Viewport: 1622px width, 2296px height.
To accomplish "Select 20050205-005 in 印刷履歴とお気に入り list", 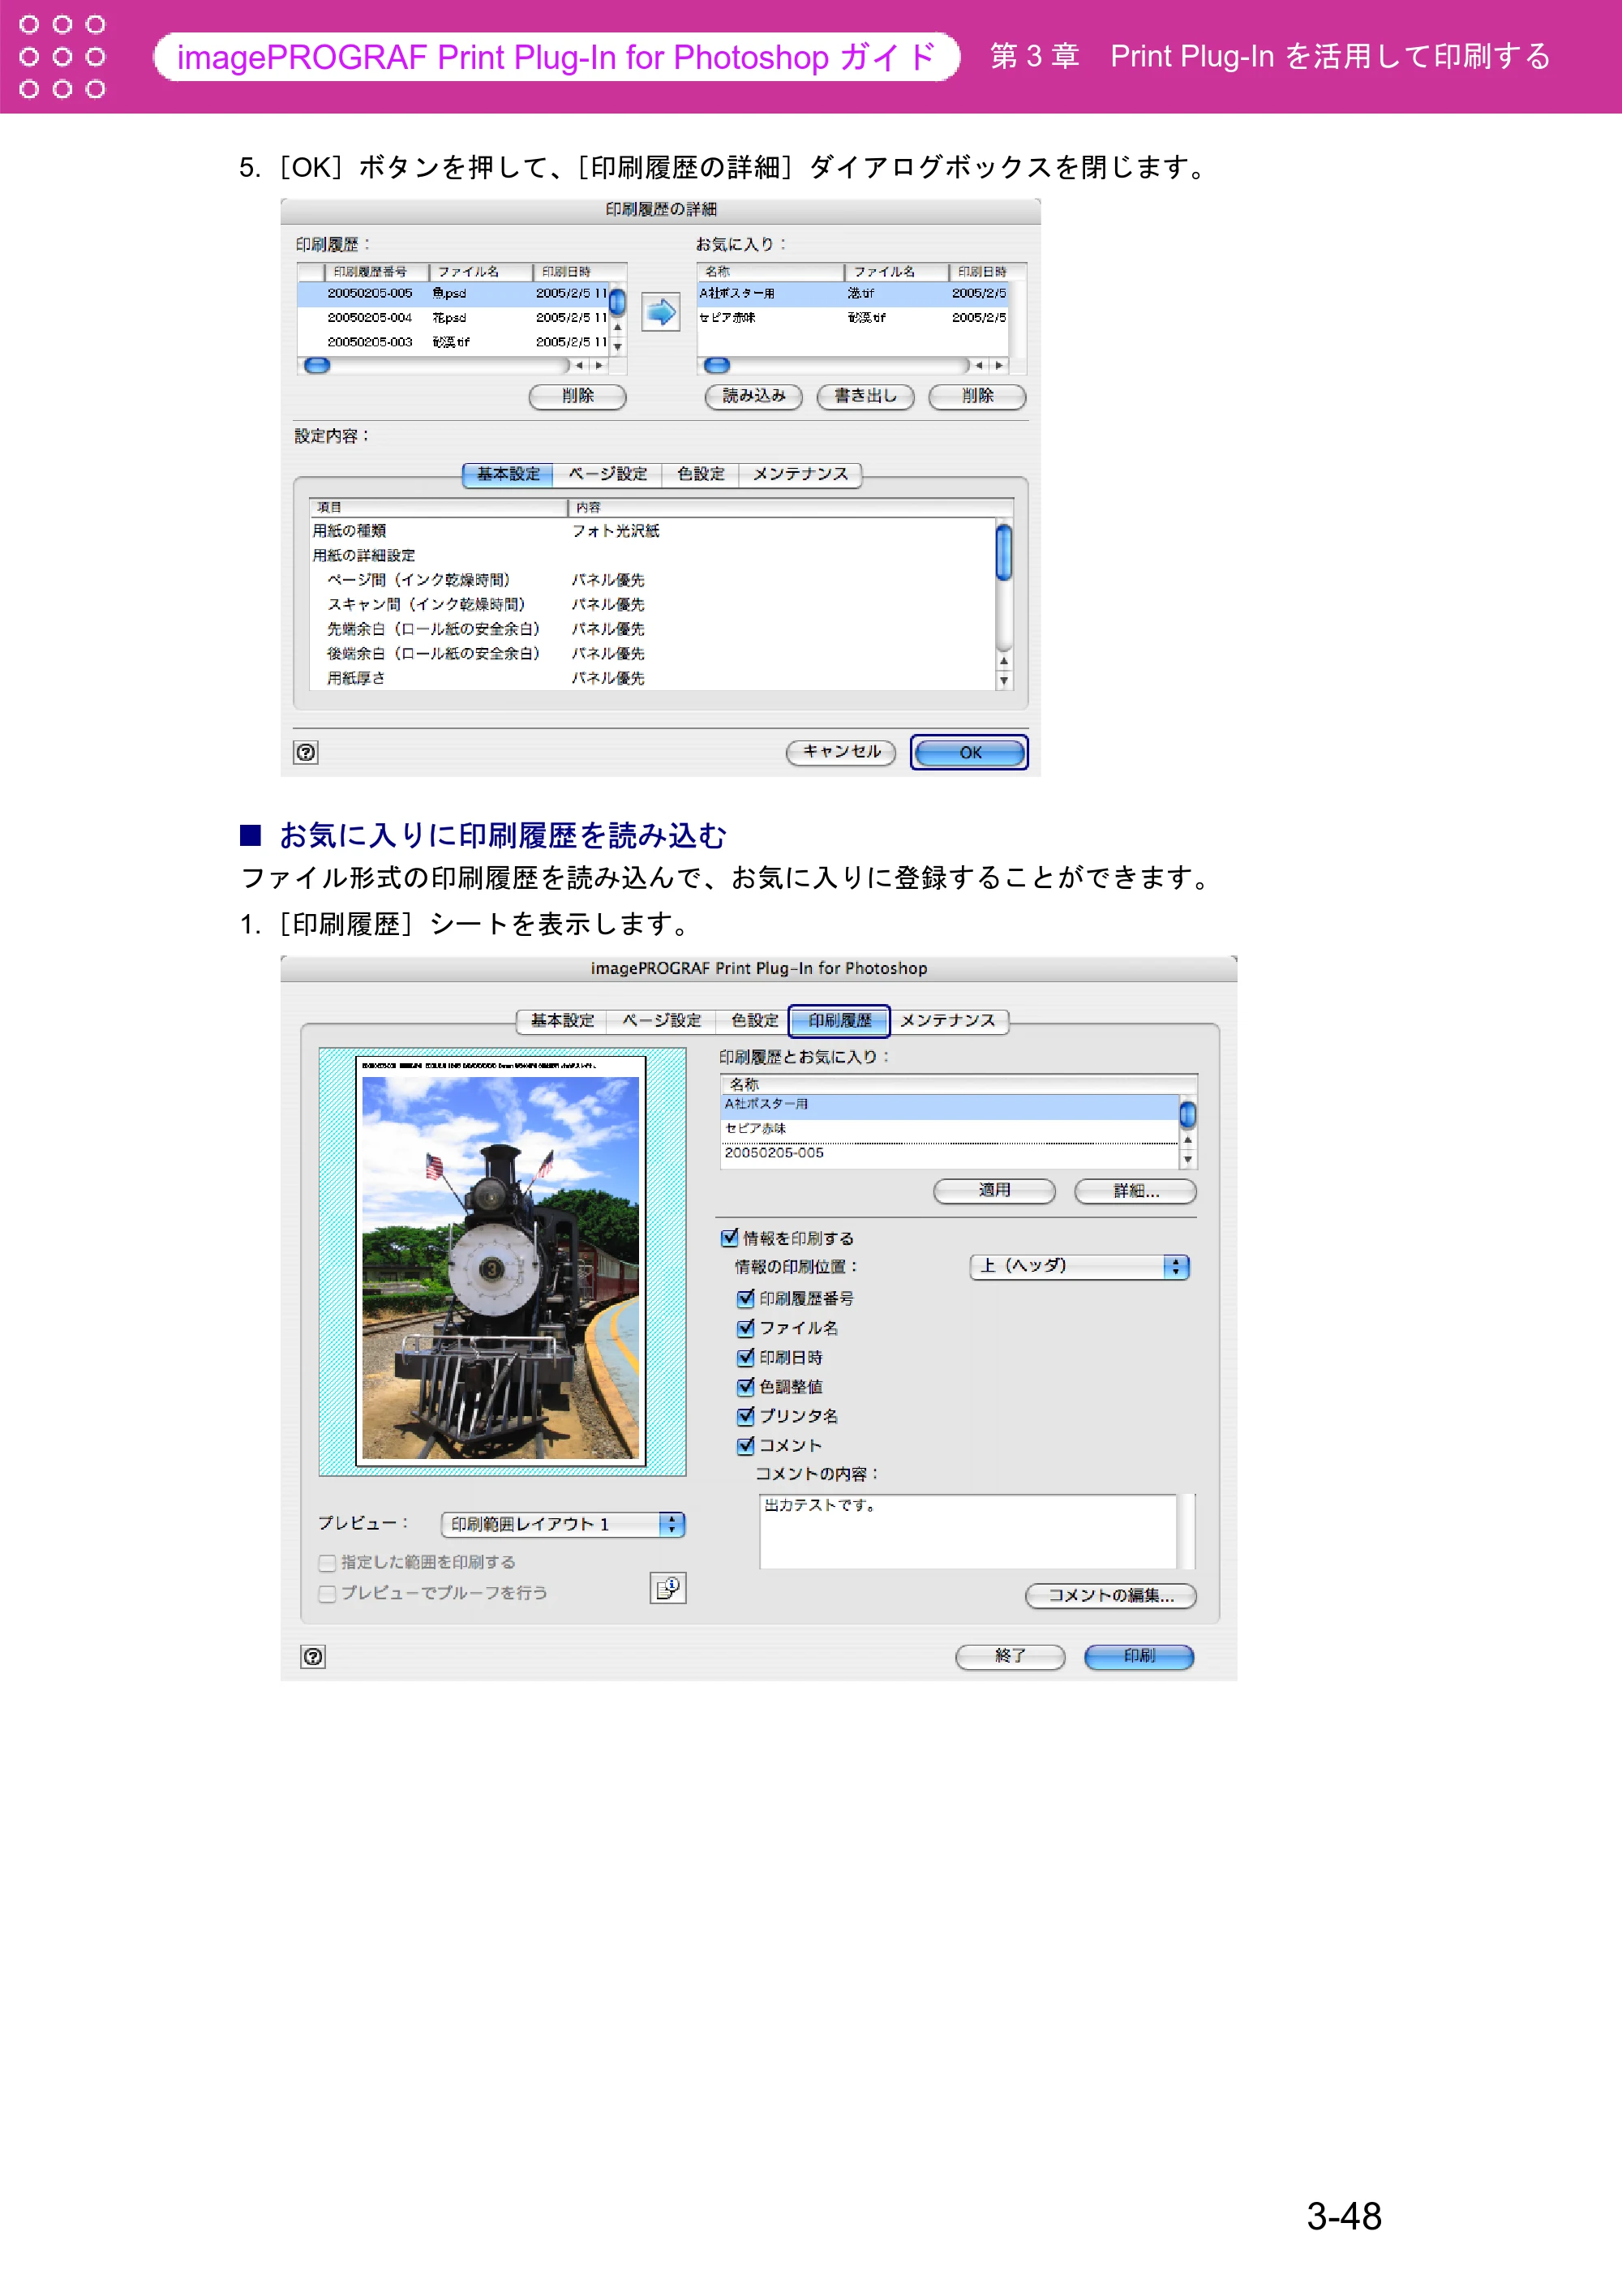I will [x=950, y=1154].
